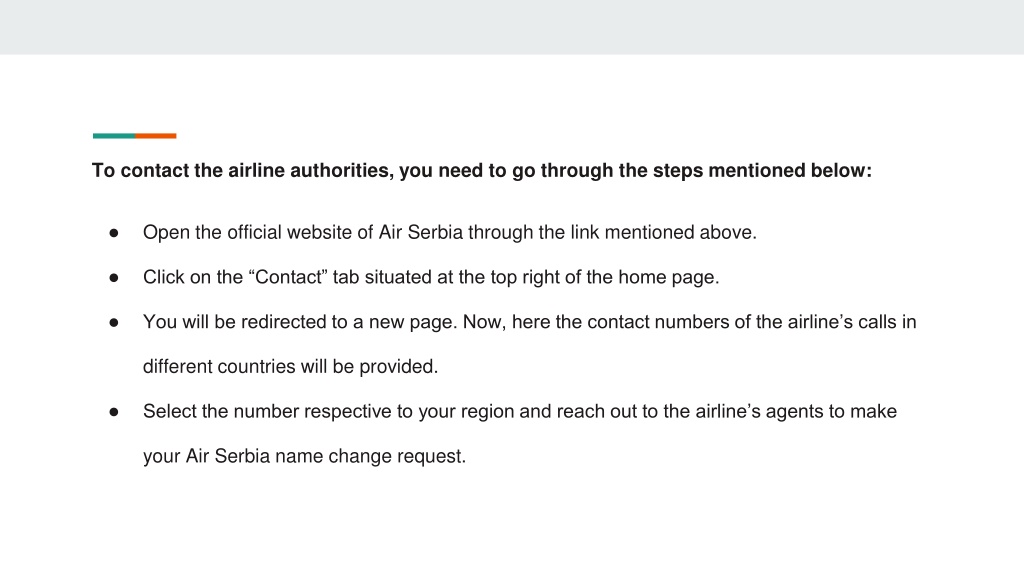
Task: Click the orange accent bar segment
Action: coord(156,136)
